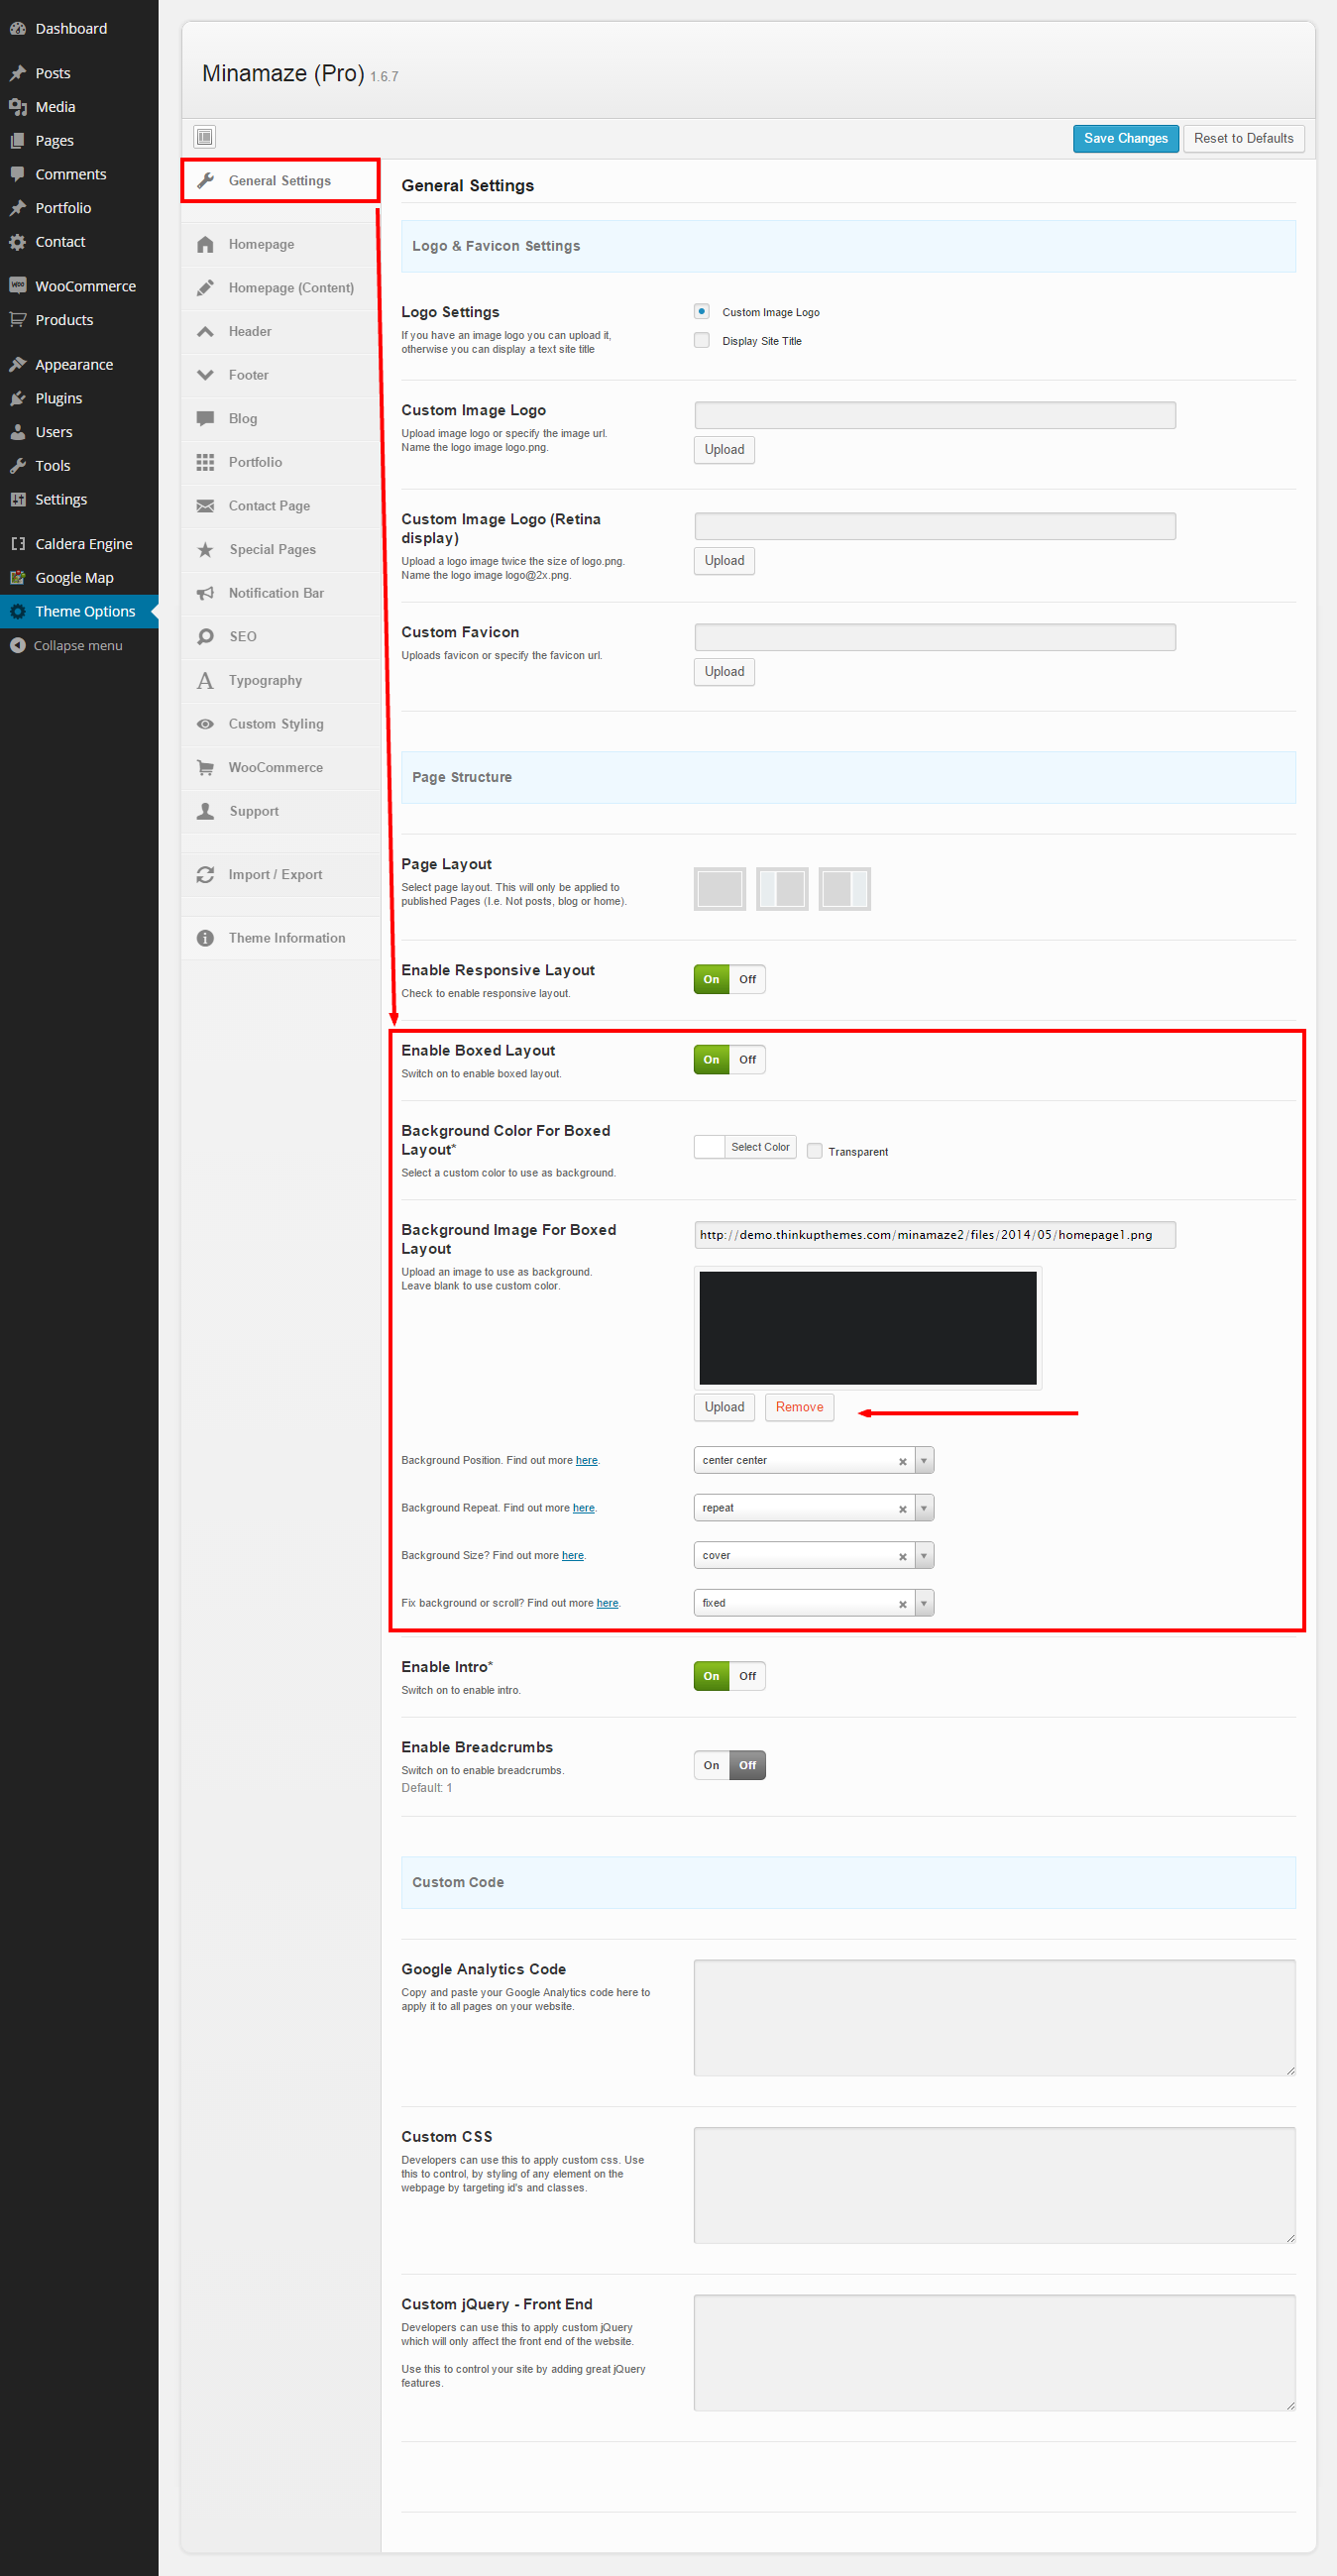Click the dark background image preview thumbnail
The height and width of the screenshot is (2576, 1337).
[x=867, y=1328]
